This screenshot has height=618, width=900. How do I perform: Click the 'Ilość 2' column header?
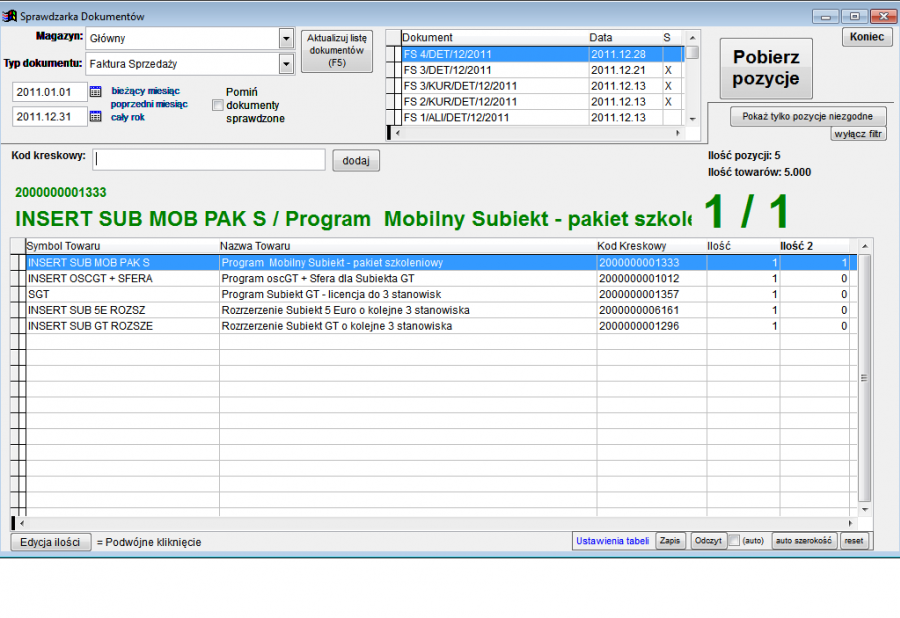tap(814, 246)
